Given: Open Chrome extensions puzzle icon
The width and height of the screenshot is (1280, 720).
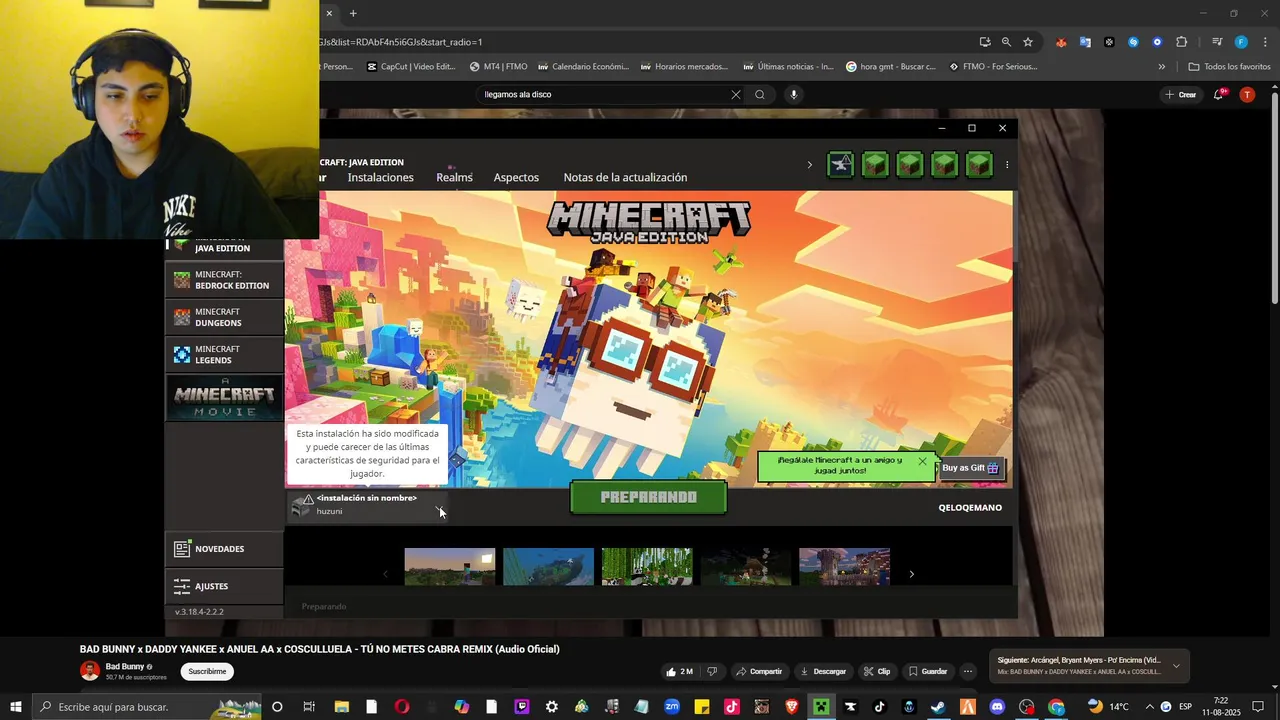Looking at the screenshot, I should 1182,42.
